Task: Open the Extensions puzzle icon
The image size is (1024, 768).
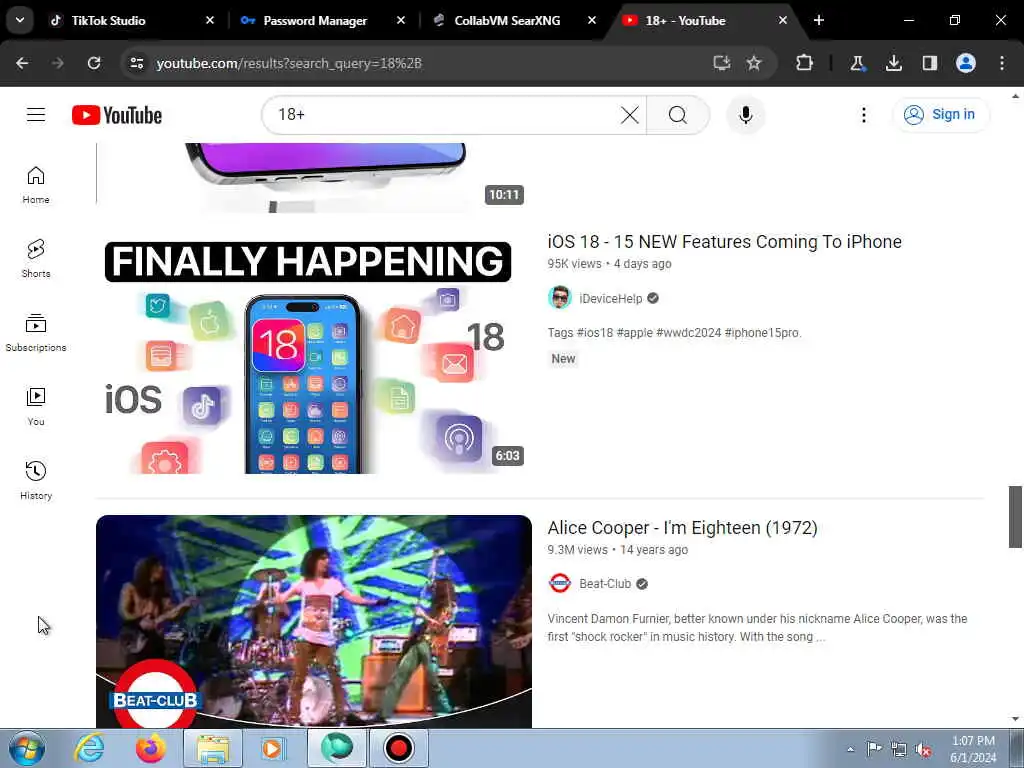Action: pyautogui.click(x=804, y=63)
